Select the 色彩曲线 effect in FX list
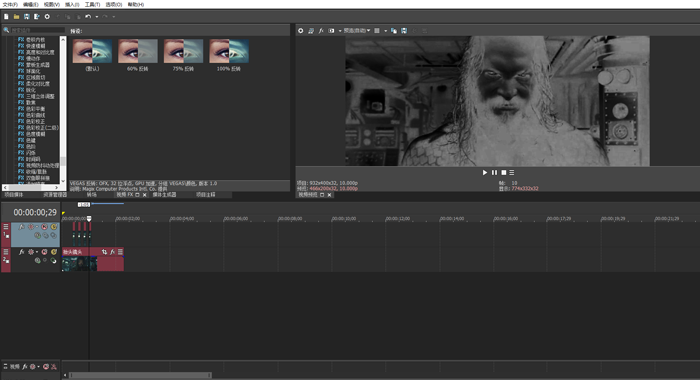The width and height of the screenshot is (700, 380). point(35,115)
